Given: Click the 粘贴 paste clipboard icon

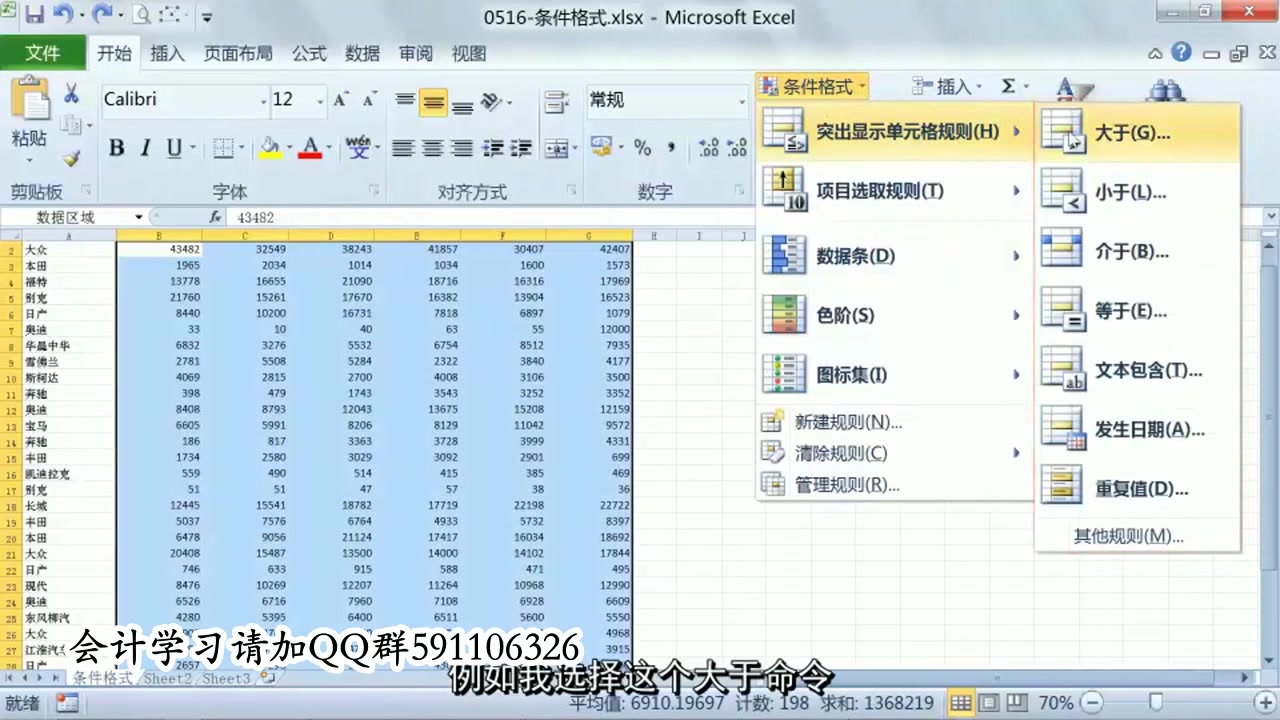Looking at the screenshot, I should pyautogui.click(x=29, y=101).
